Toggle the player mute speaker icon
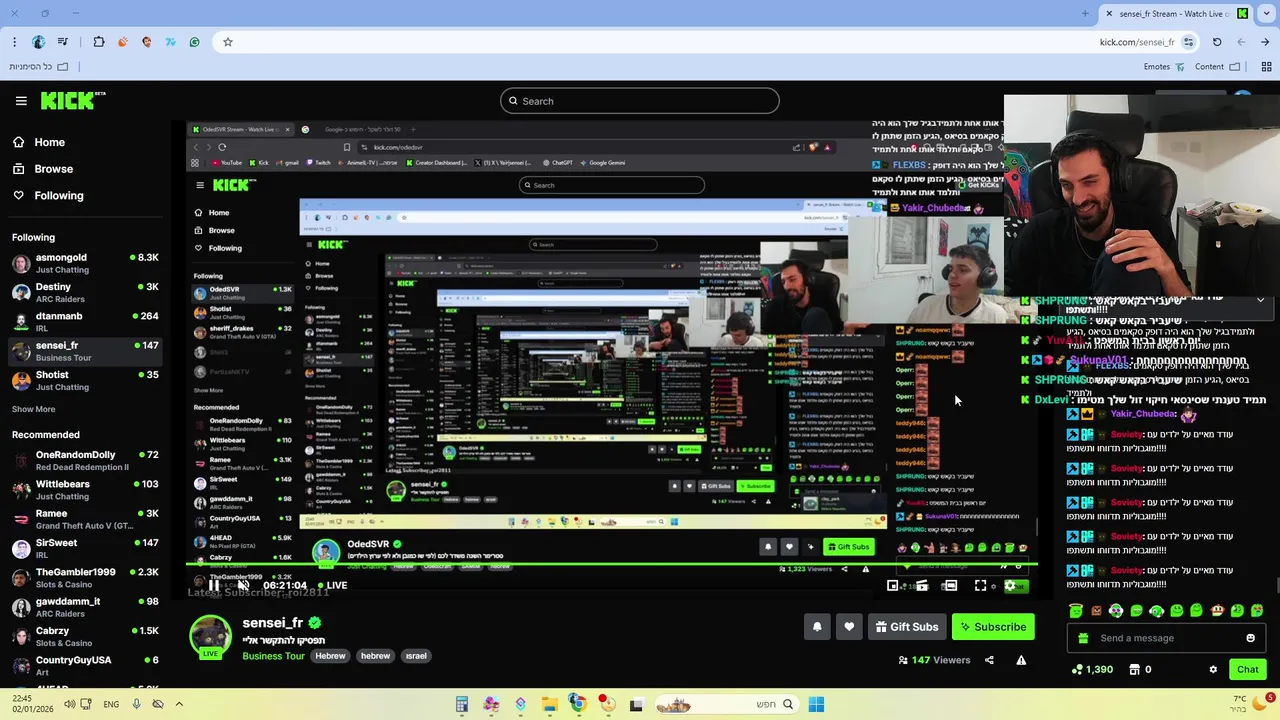This screenshot has height=720, width=1280. 243,586
